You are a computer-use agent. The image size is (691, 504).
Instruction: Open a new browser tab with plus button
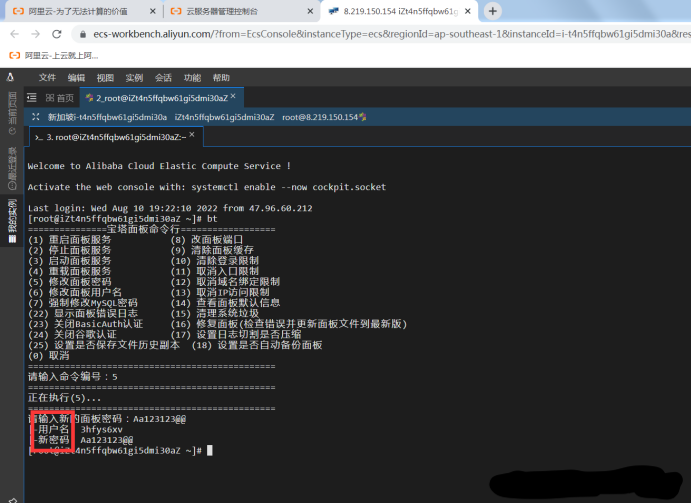(493, 11)
